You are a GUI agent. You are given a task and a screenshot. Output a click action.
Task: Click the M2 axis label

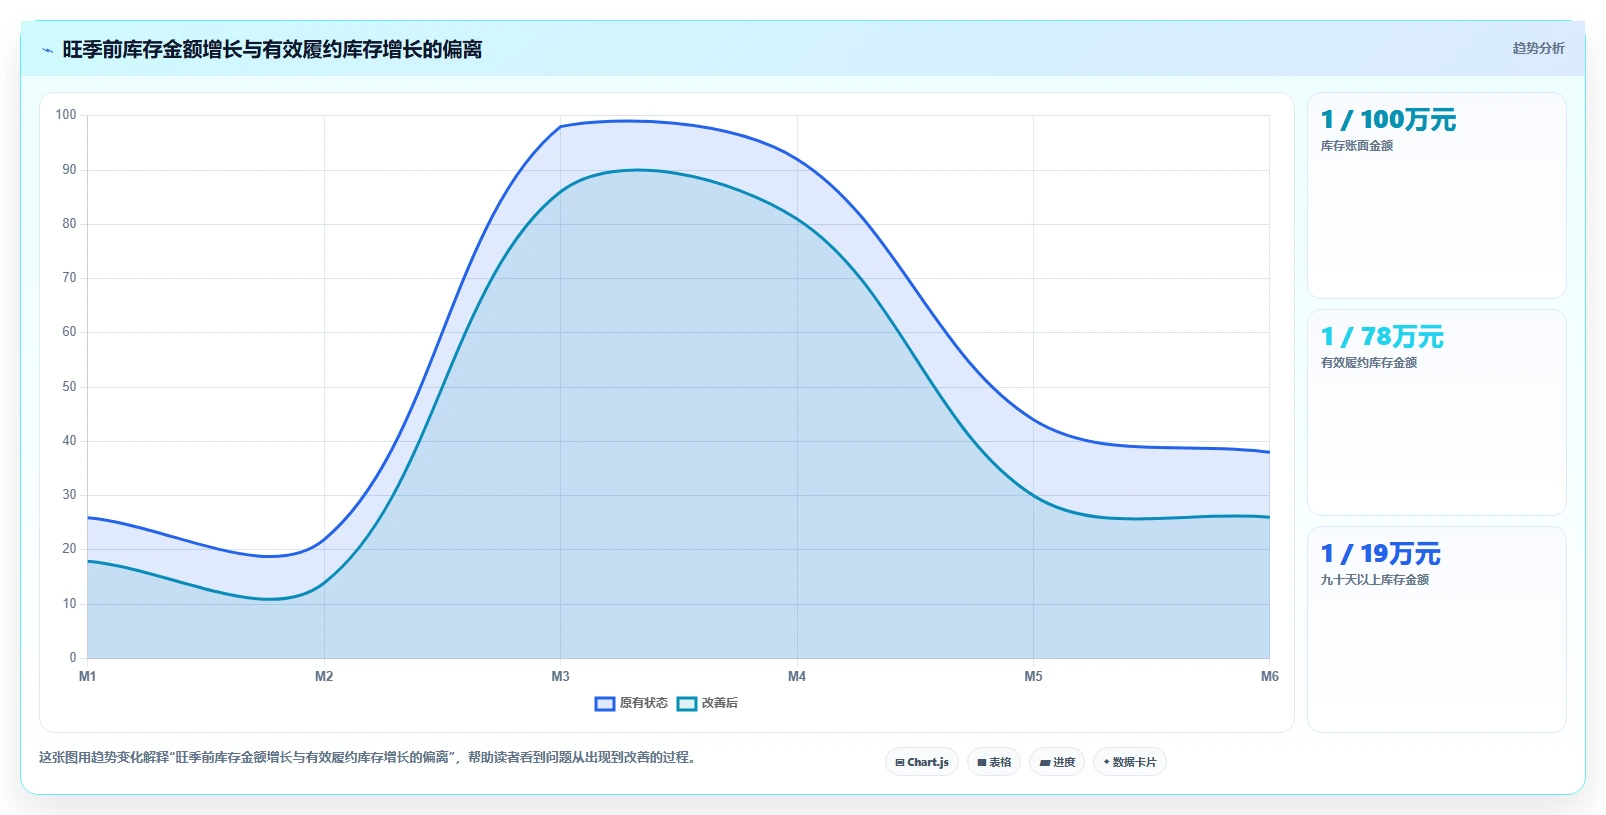click(x=324, y=677)
